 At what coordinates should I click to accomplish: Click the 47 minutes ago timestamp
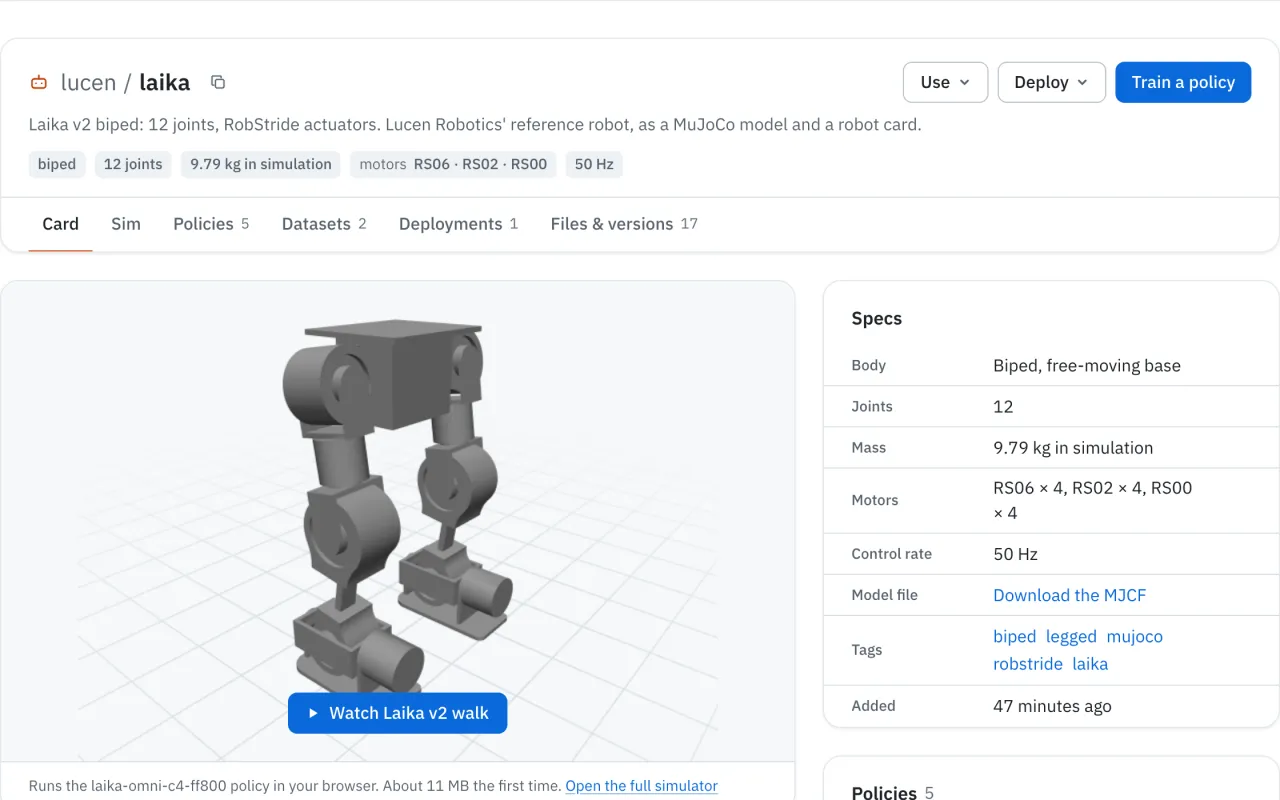coord(1052,706)
